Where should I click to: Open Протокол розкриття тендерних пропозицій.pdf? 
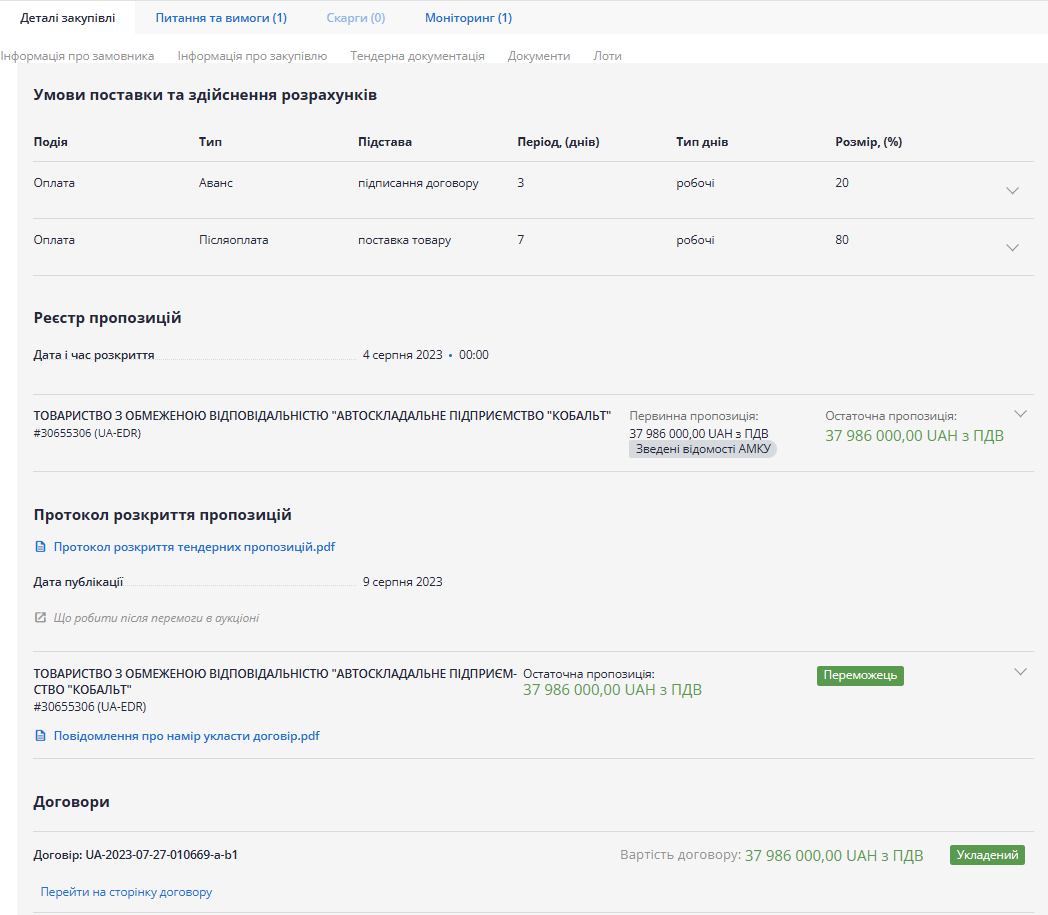(x=194, y=547)
